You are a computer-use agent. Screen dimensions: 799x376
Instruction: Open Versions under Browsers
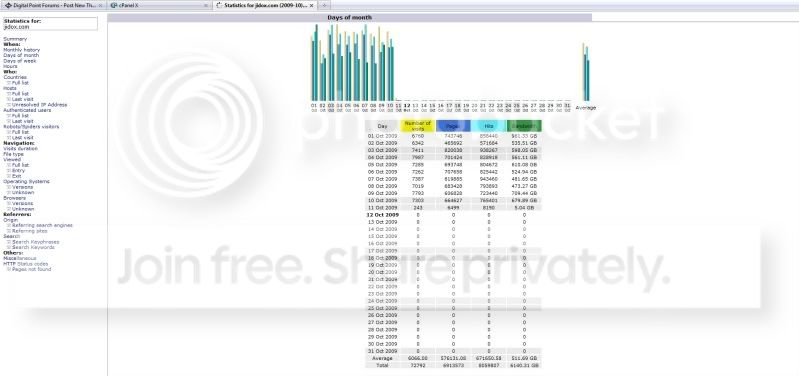click(22, 203)
